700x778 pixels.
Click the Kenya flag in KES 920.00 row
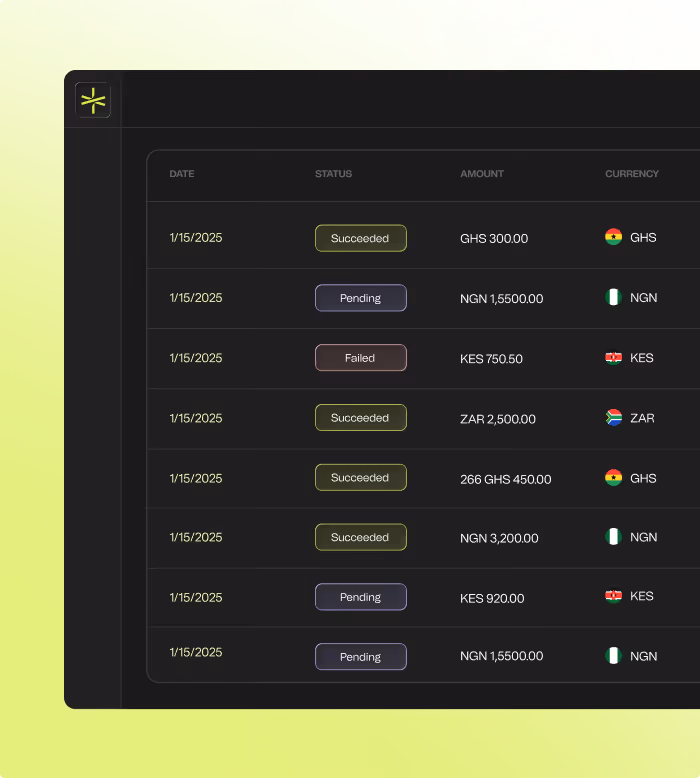[x=614, y=596]
